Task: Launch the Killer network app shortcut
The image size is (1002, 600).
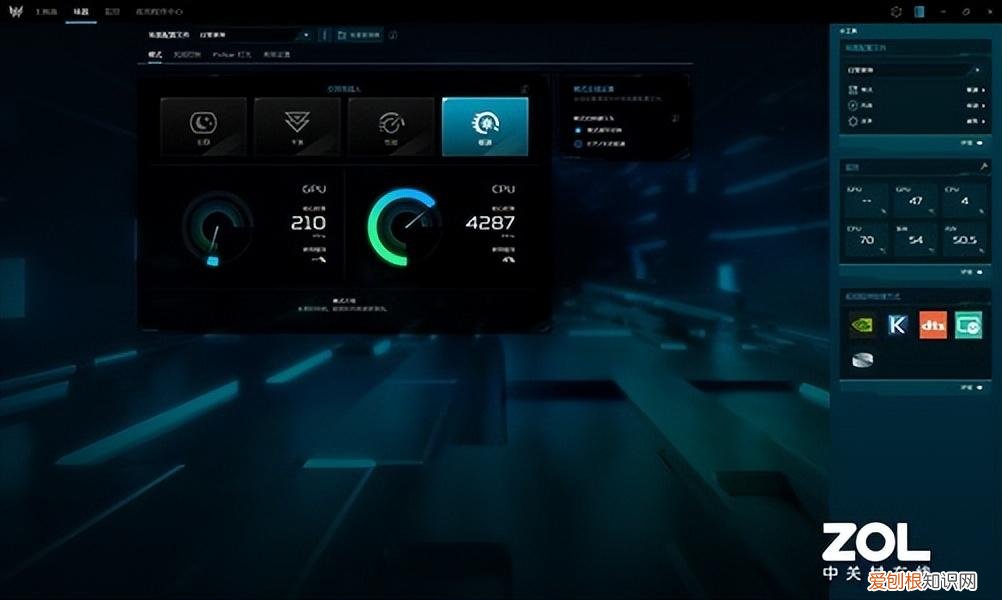Action: pos(898,325)
